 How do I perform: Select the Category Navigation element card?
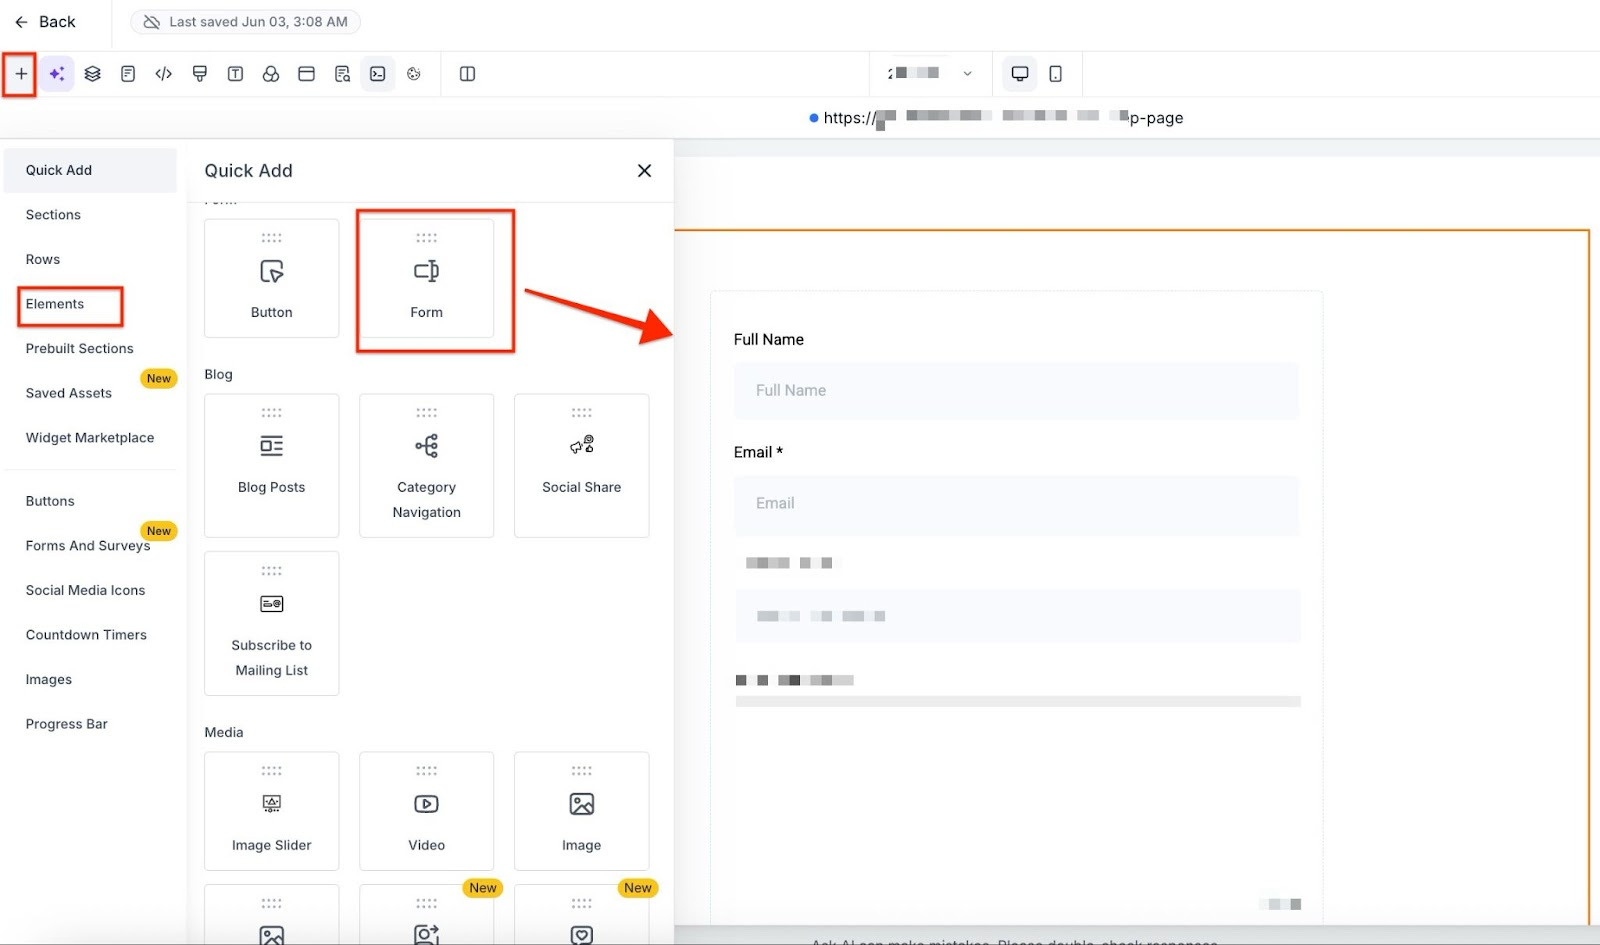(x=427, y=465)
